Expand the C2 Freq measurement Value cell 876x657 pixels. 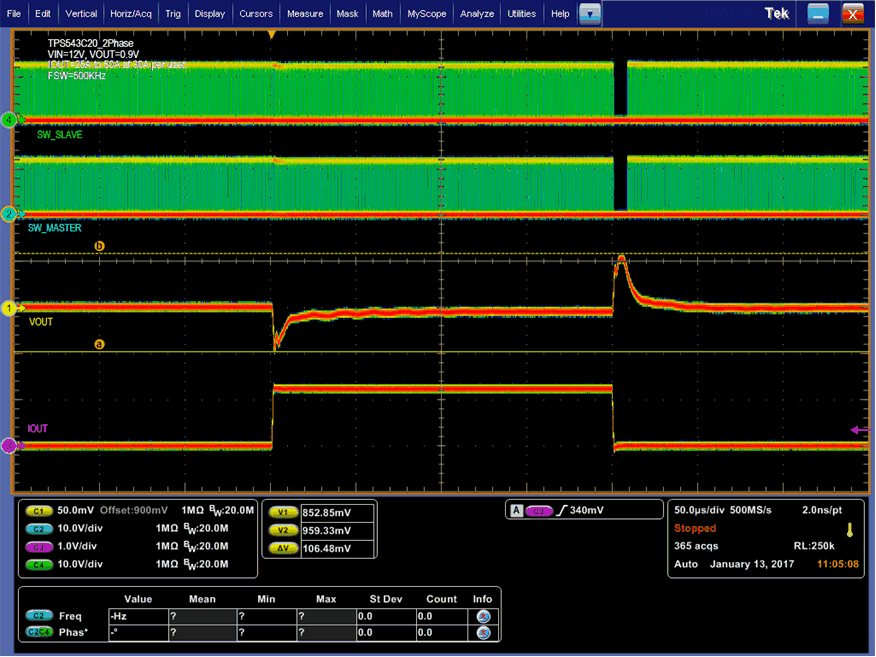[x=137, y=616]
